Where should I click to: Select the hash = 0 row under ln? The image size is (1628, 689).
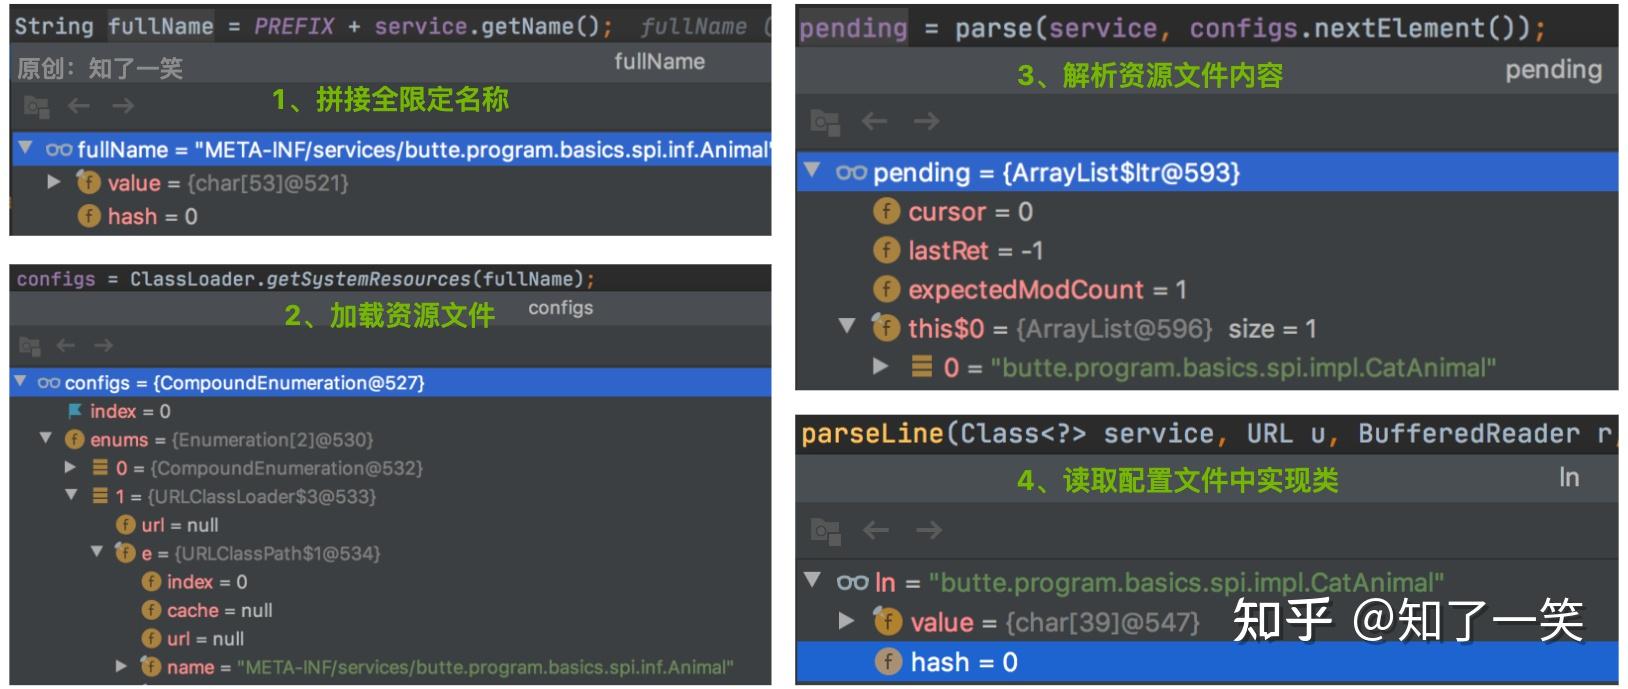click(x=963, y=662)
